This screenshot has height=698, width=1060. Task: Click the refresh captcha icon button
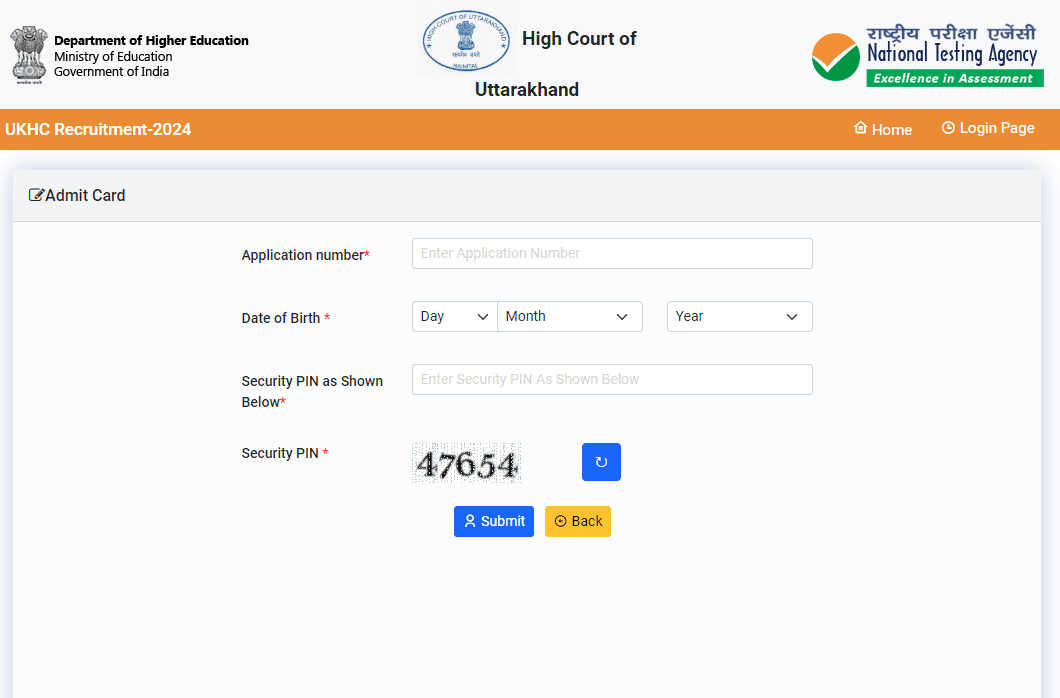click(601, 462)
